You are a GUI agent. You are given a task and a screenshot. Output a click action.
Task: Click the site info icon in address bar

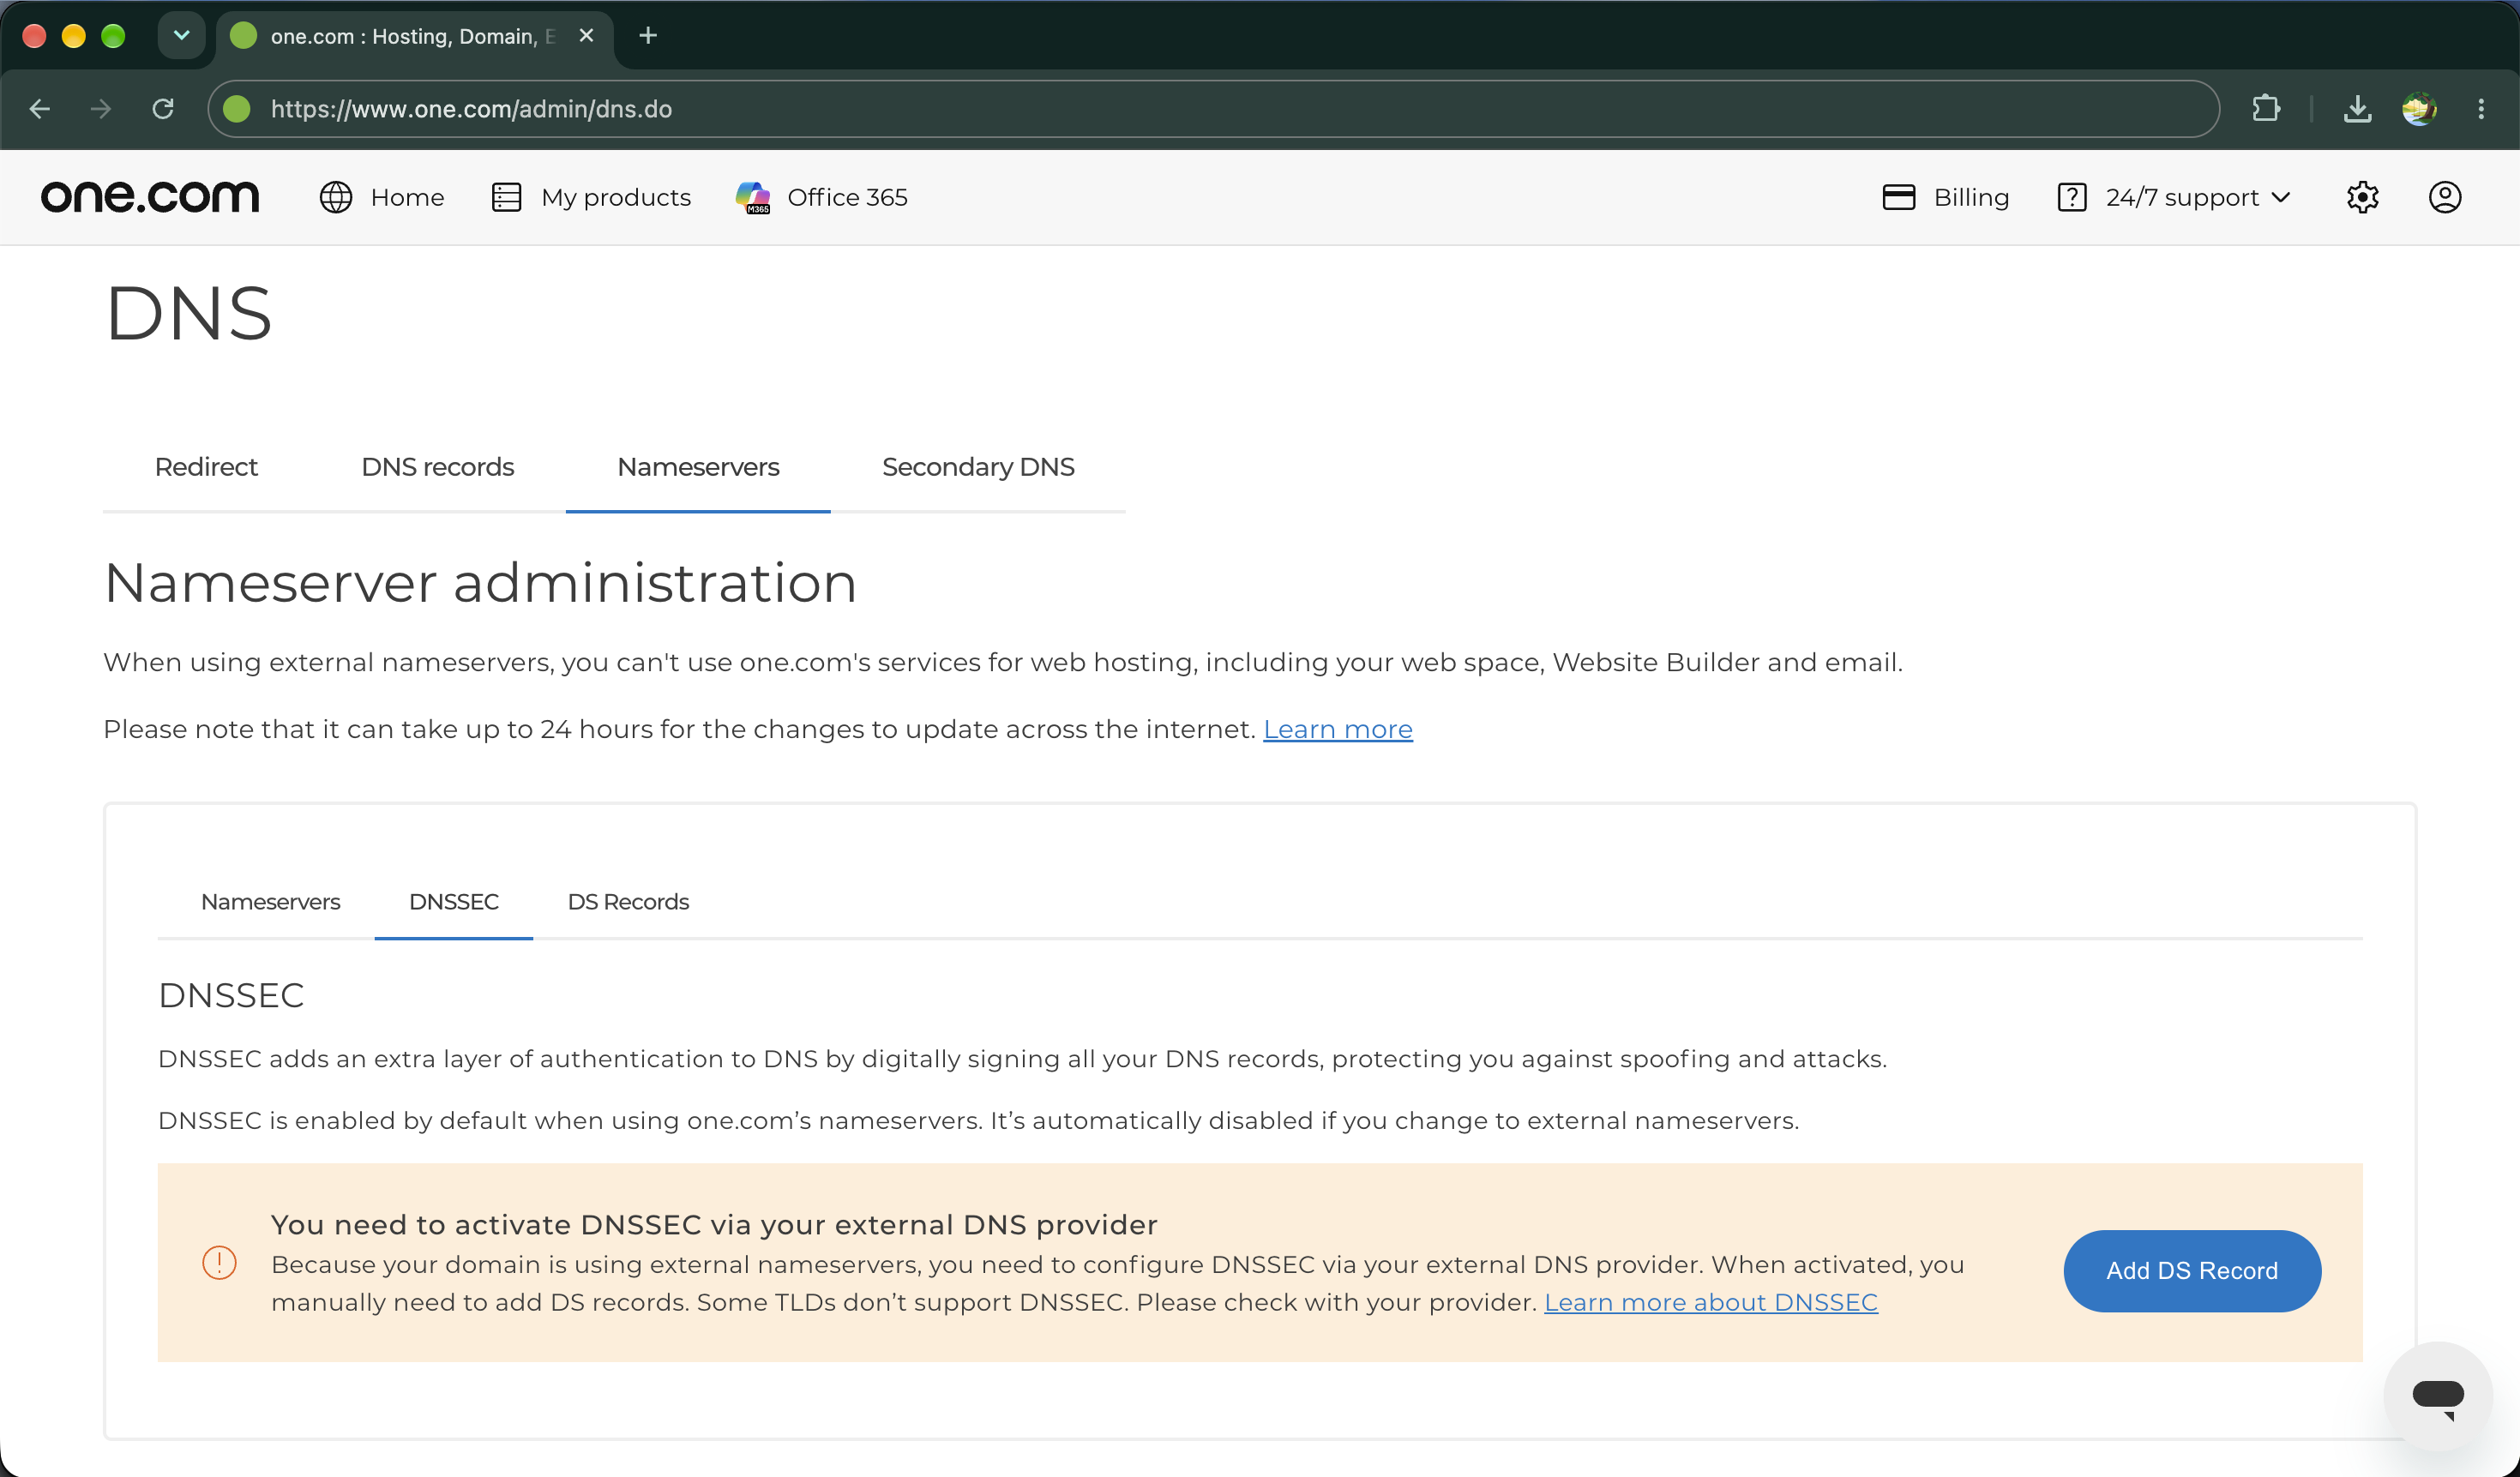[237, 108]
